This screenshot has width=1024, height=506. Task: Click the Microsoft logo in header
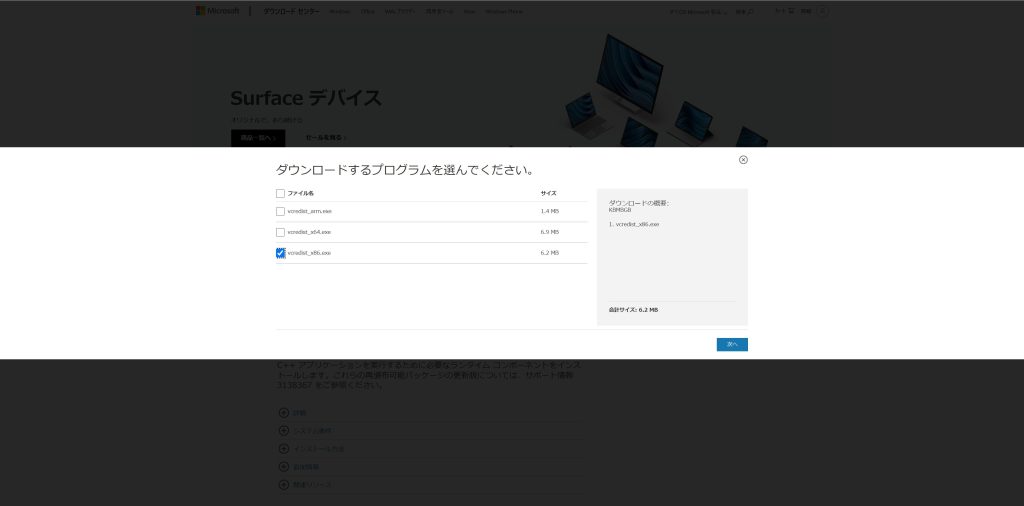click(x=217, y=11)
